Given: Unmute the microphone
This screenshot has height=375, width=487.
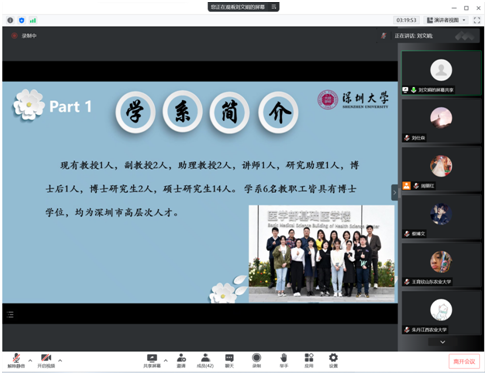Looking at the screenshot, I should click(x=16, y=360).
